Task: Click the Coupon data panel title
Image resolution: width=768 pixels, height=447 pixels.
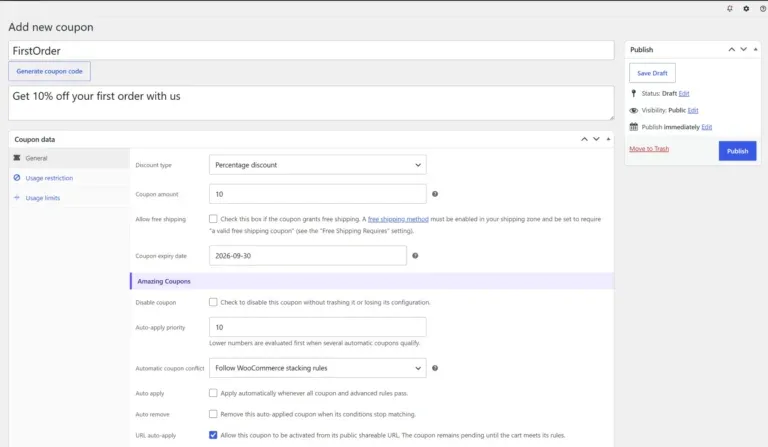Action: tap(35, 139)
